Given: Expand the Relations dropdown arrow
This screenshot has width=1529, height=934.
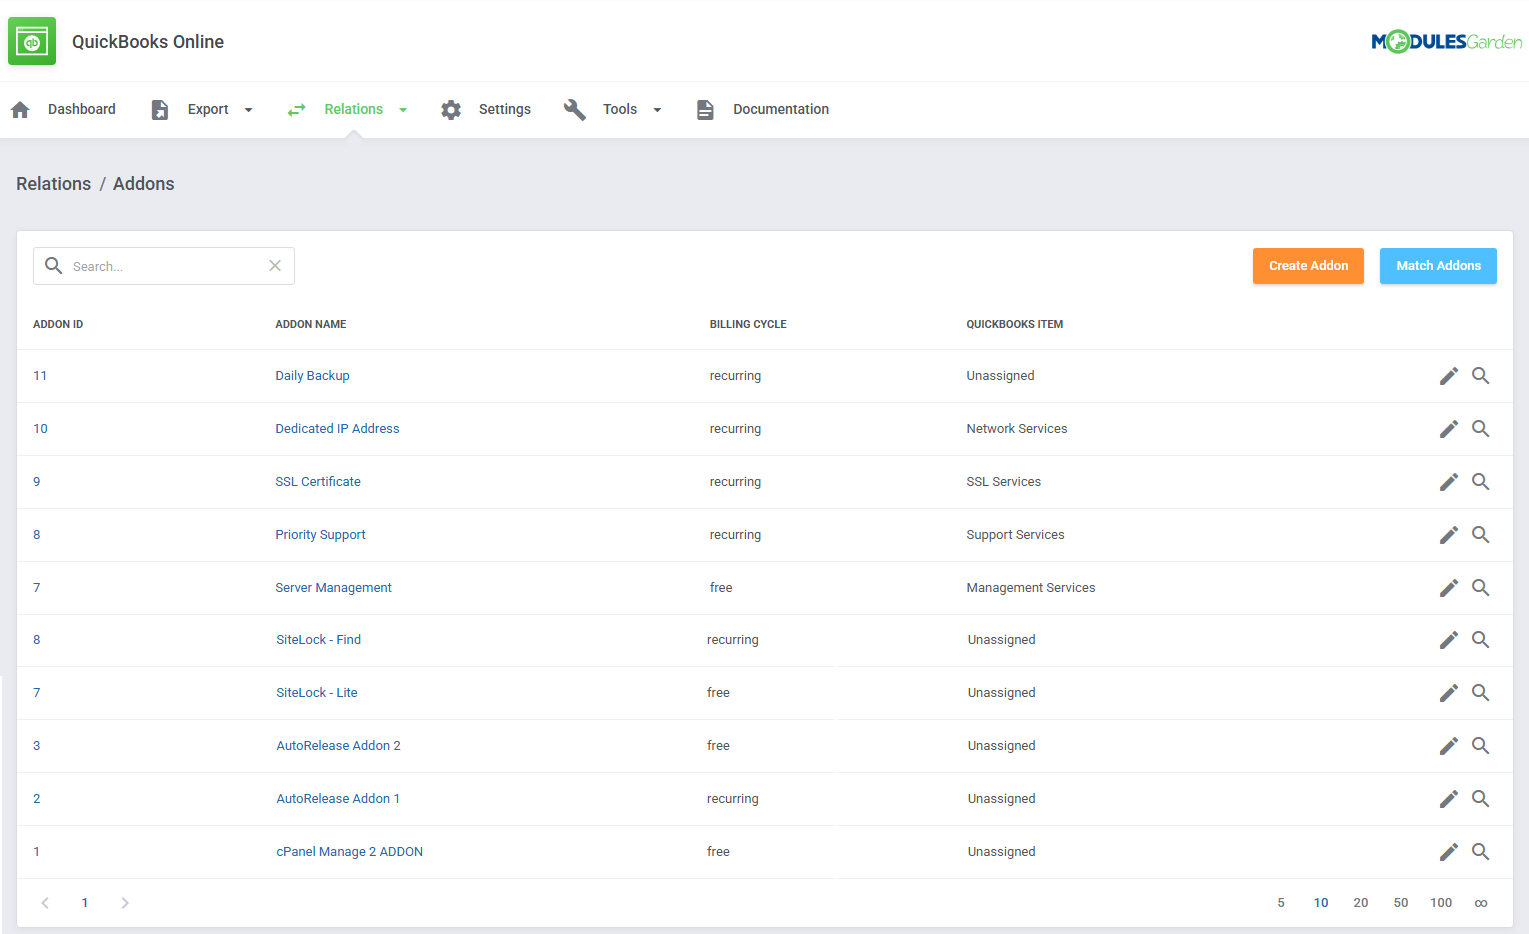Looking at the screenshot, I should tap(403, 110).
